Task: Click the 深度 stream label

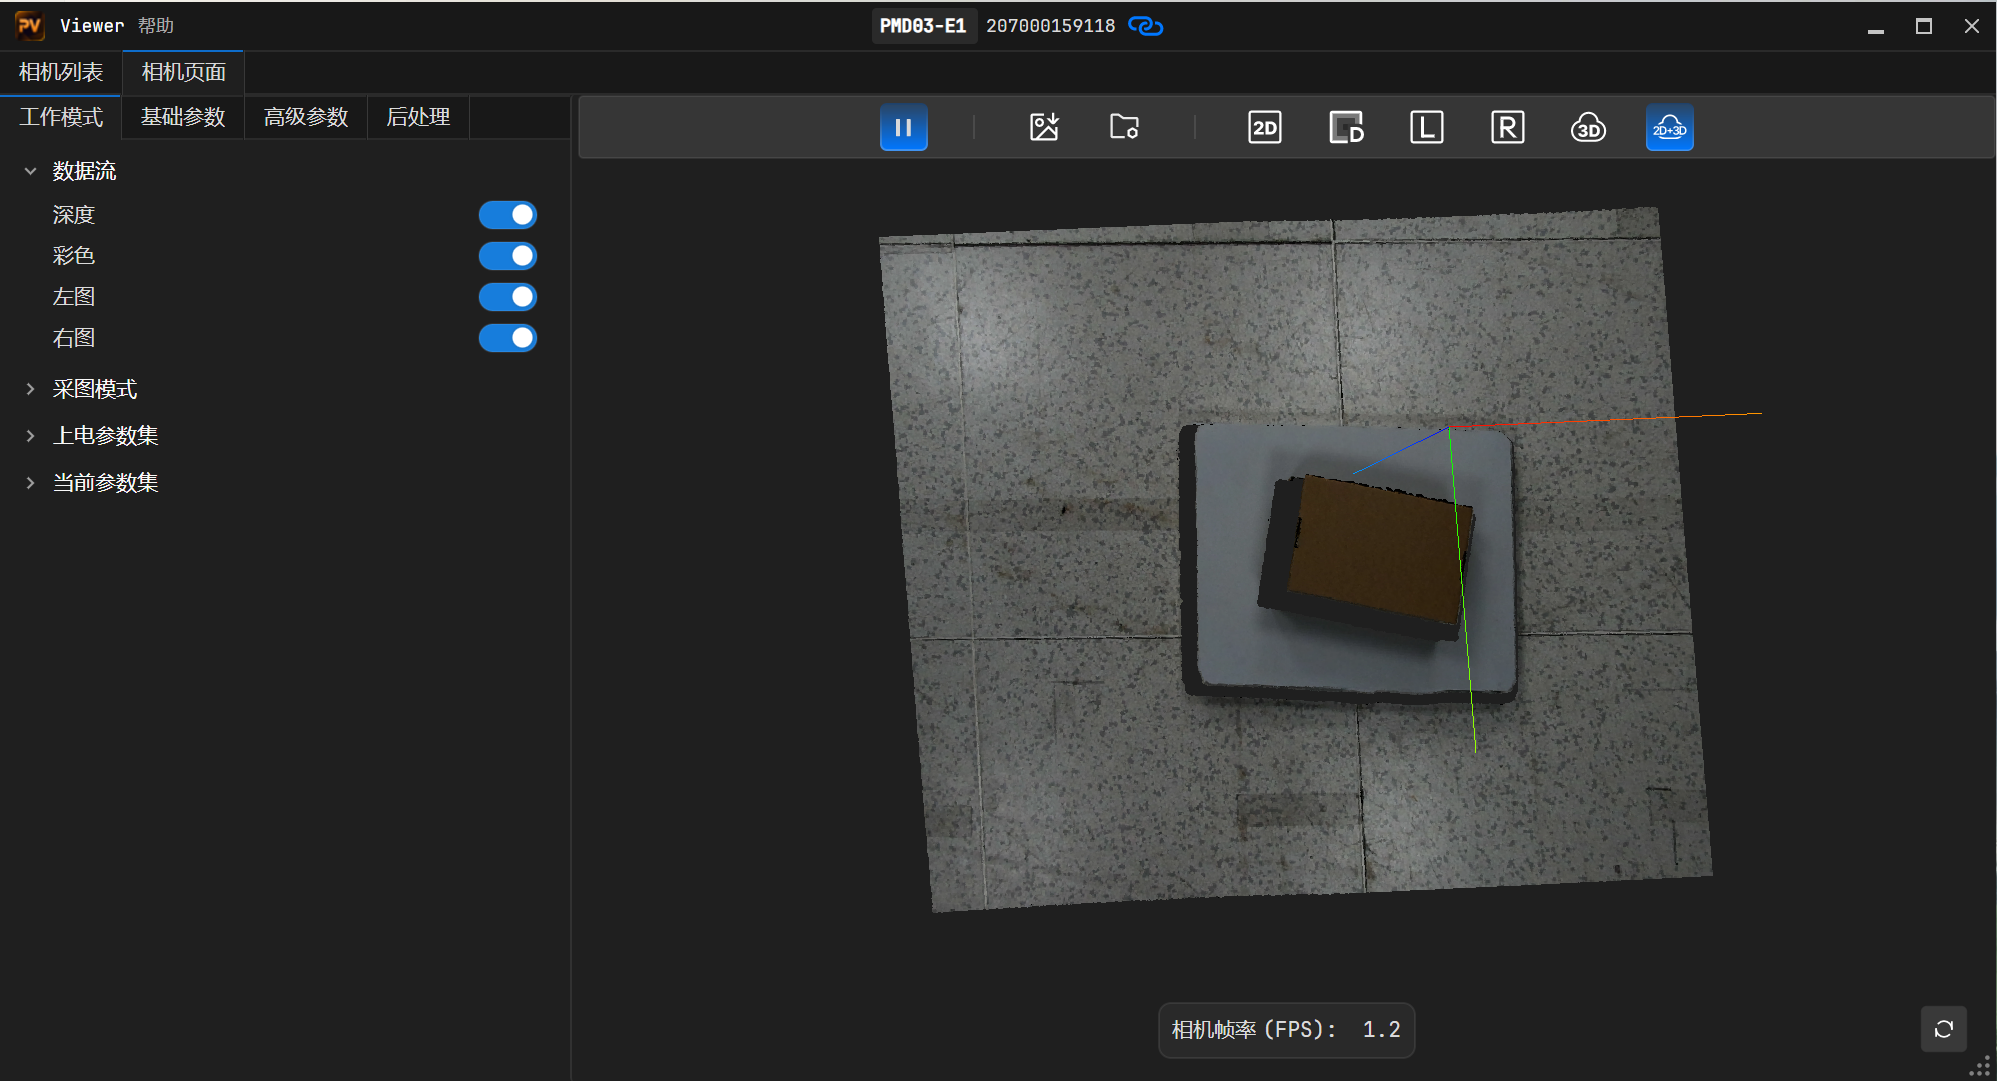Action: click(x=74, y=215)
